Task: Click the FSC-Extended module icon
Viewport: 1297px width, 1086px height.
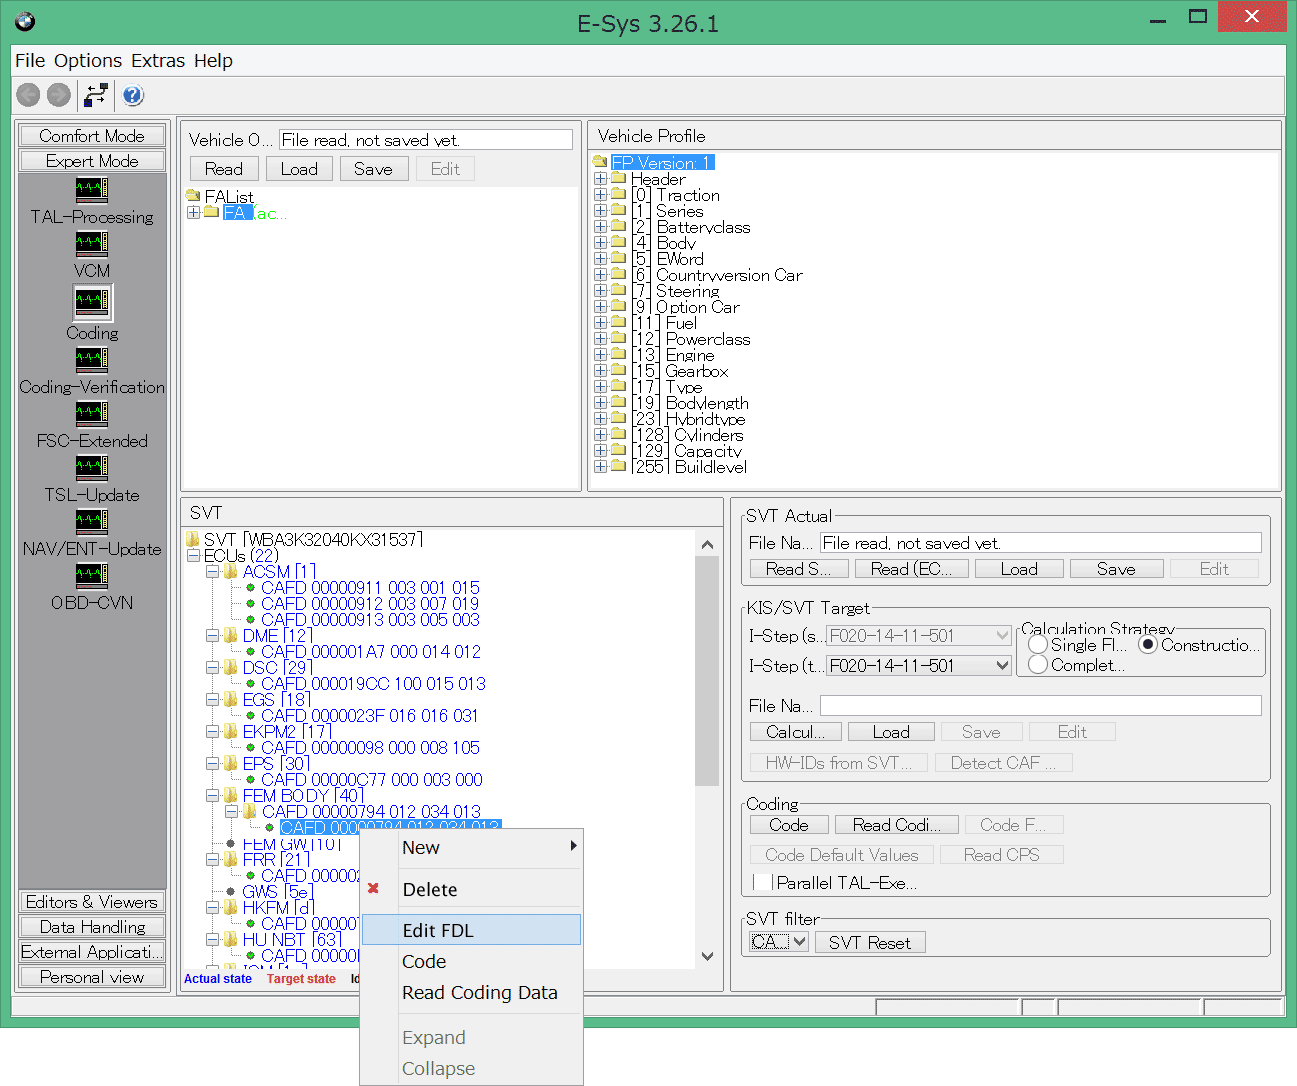Action: pos(91,414)
